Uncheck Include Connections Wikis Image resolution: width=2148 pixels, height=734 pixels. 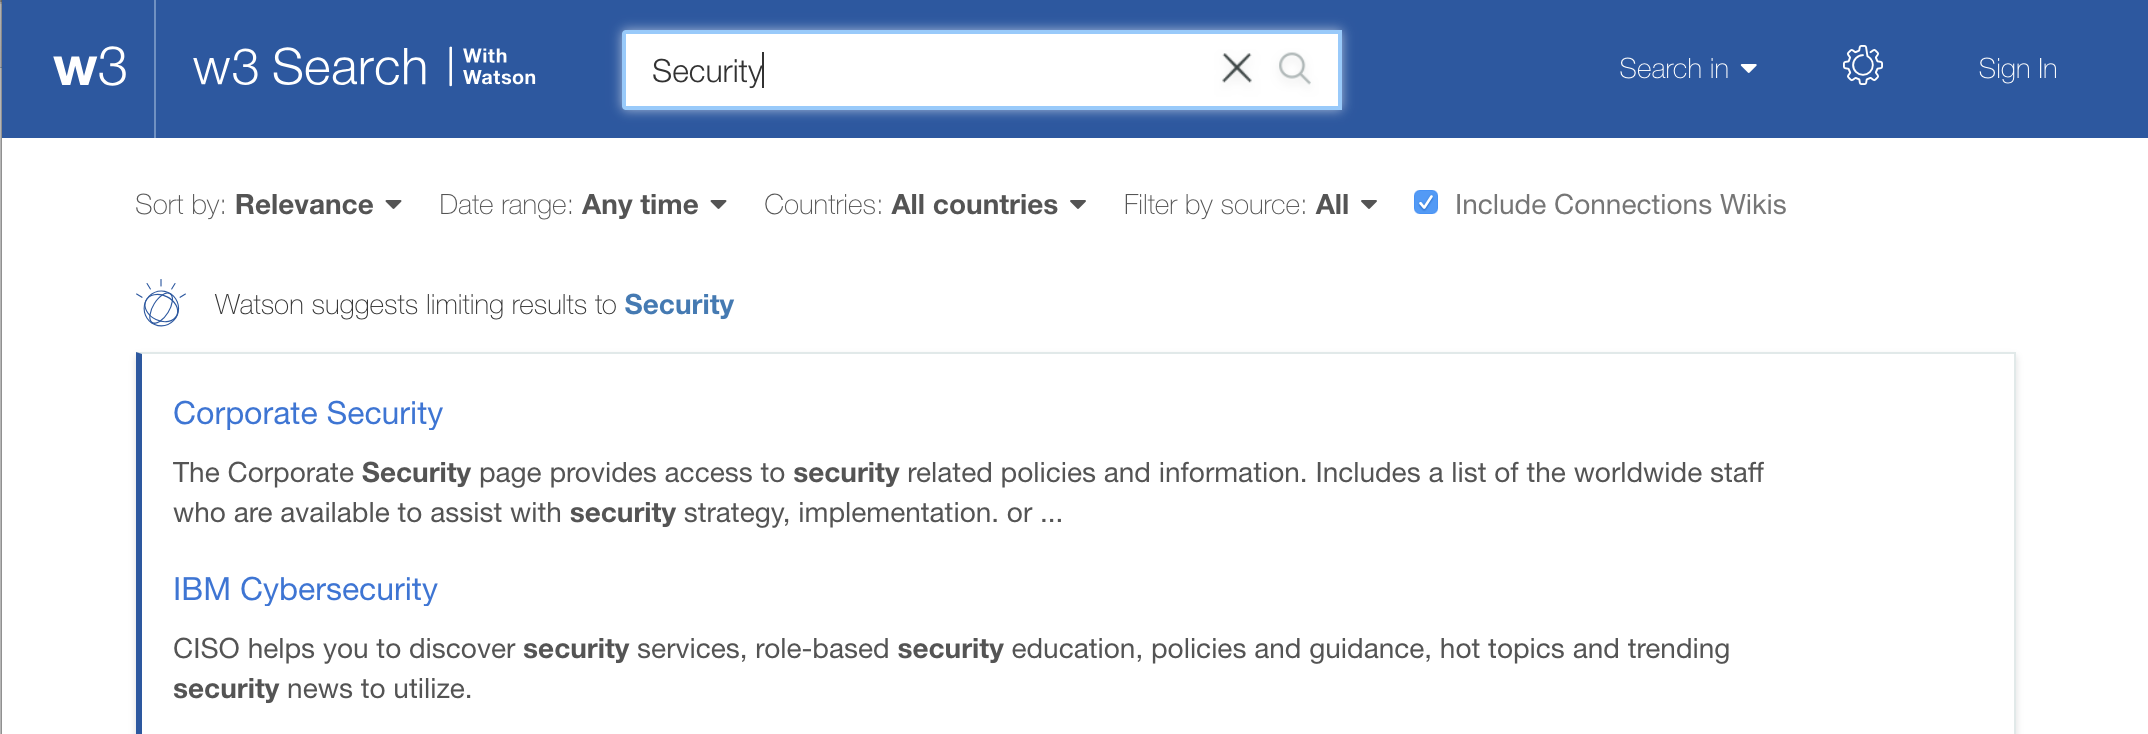[1426, 203]
